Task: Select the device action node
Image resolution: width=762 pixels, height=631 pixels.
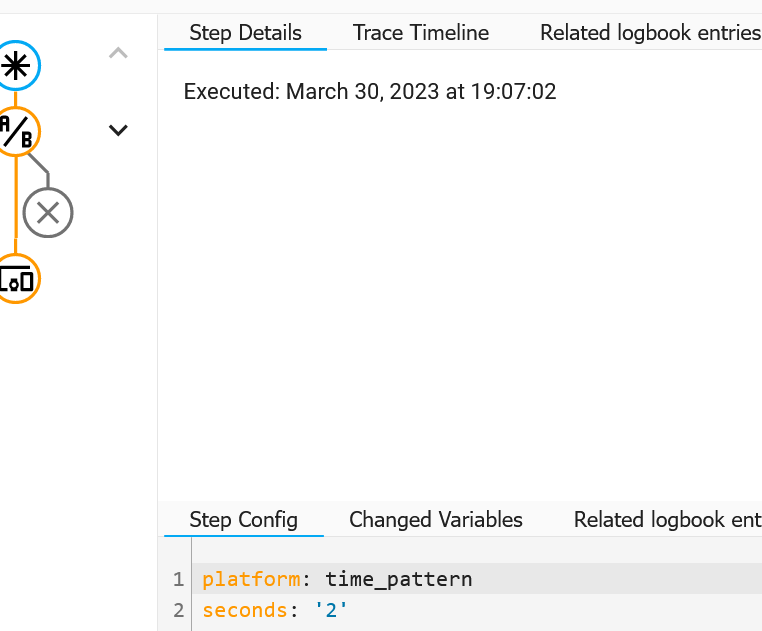Action: pyautogui.click(x=16, y=278)
